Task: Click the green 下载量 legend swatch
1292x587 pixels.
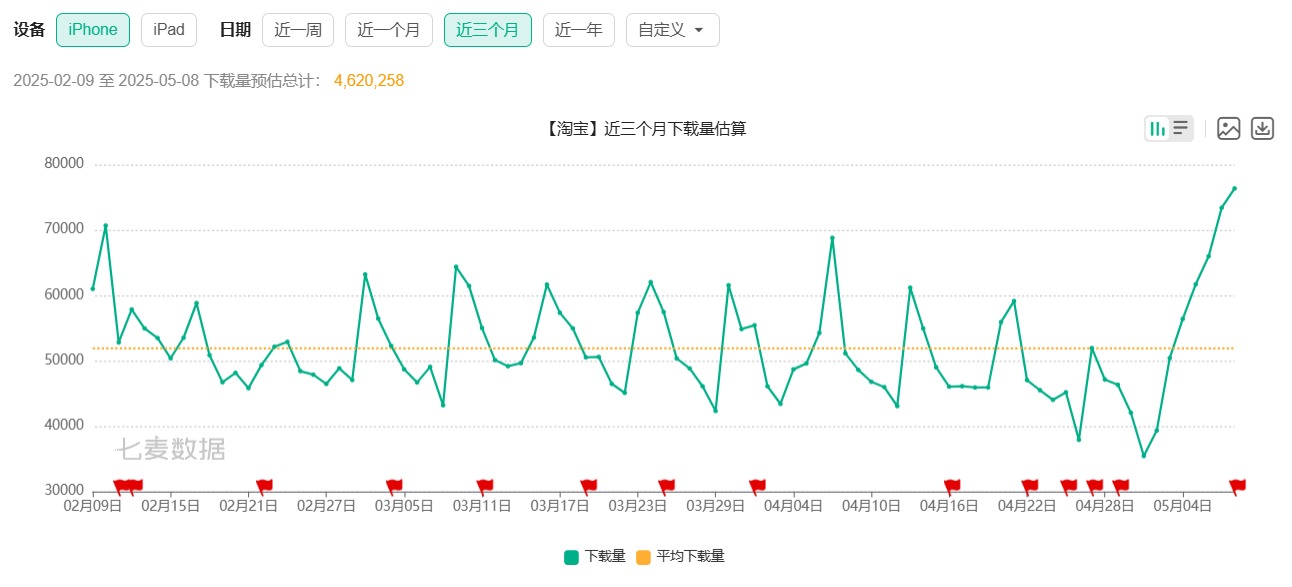Action: (571, 557)
